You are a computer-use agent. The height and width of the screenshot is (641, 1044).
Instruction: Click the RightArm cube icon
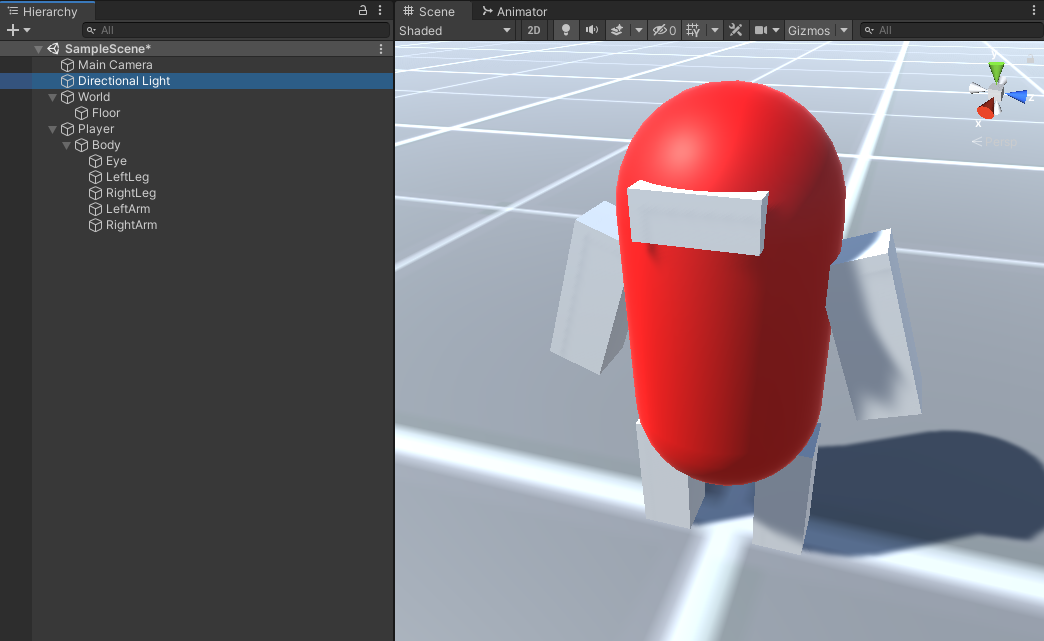(95, 224)
